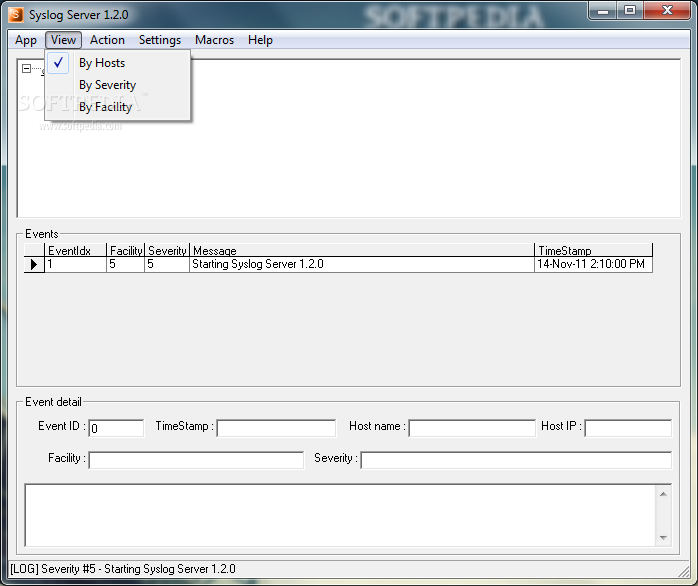Viewport: 698px width, 586px height.
Task: Collapse the root tree node
Action: tap(26, 69)
